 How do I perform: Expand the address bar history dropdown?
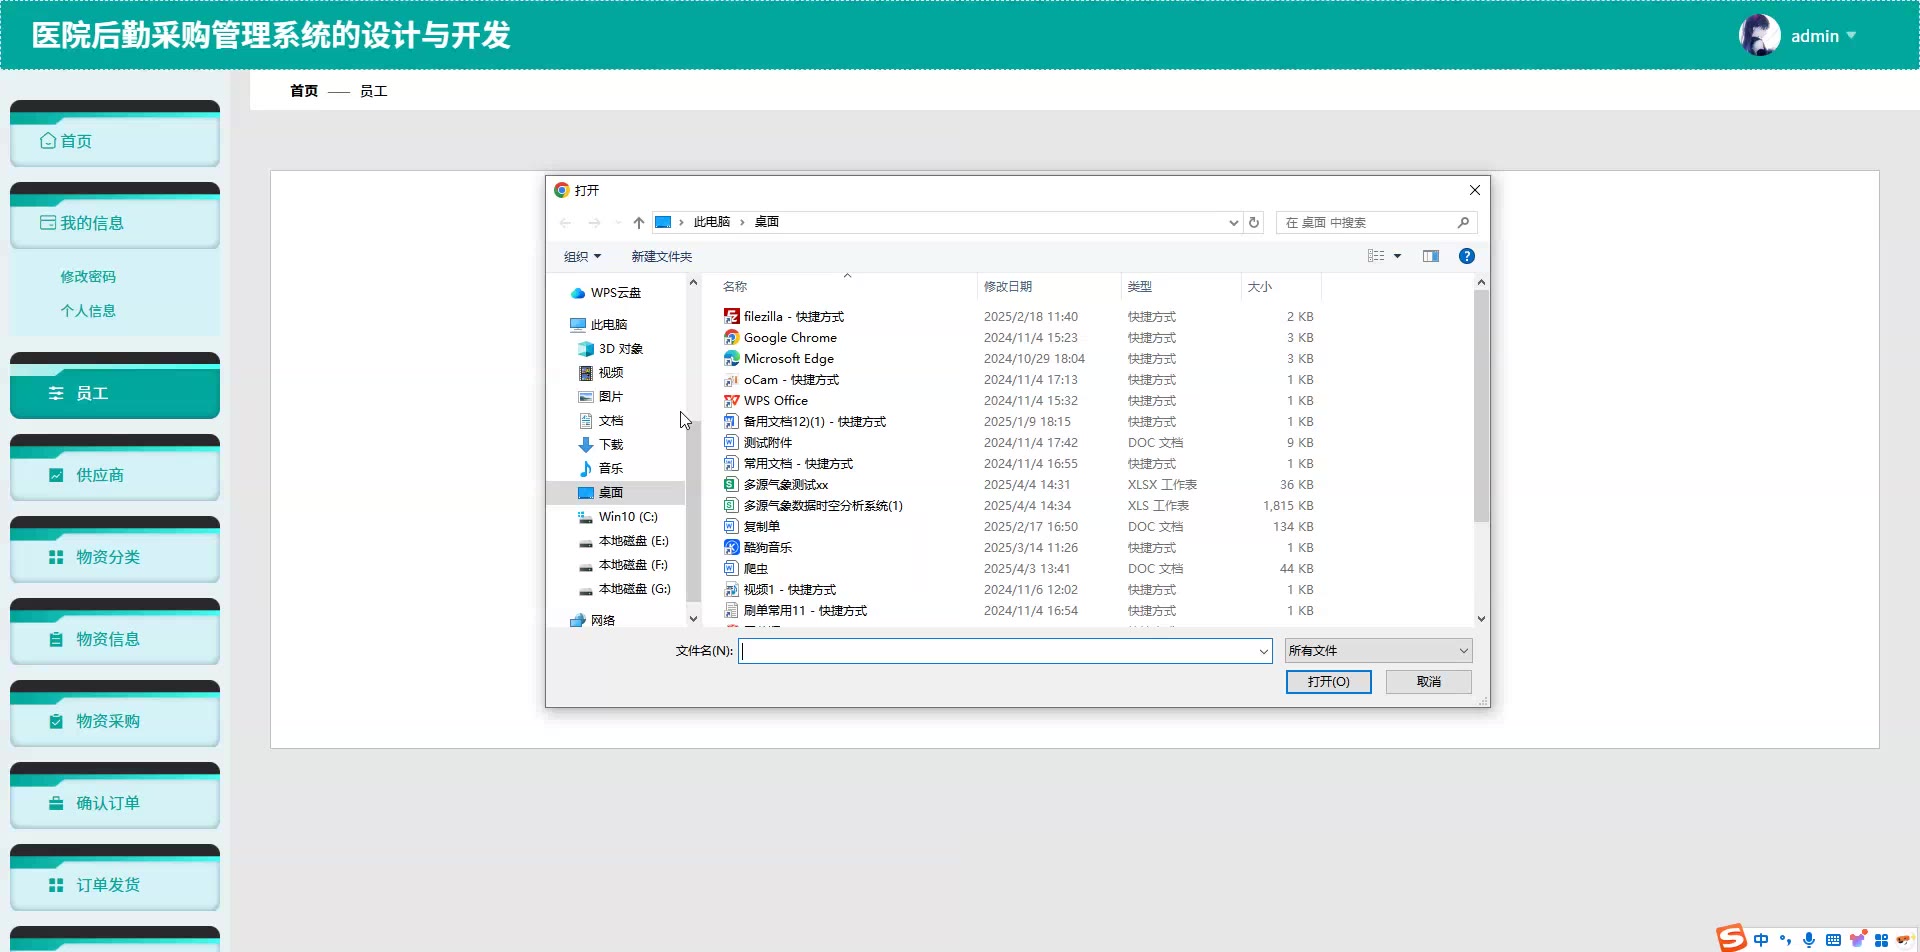(1233, 223)
